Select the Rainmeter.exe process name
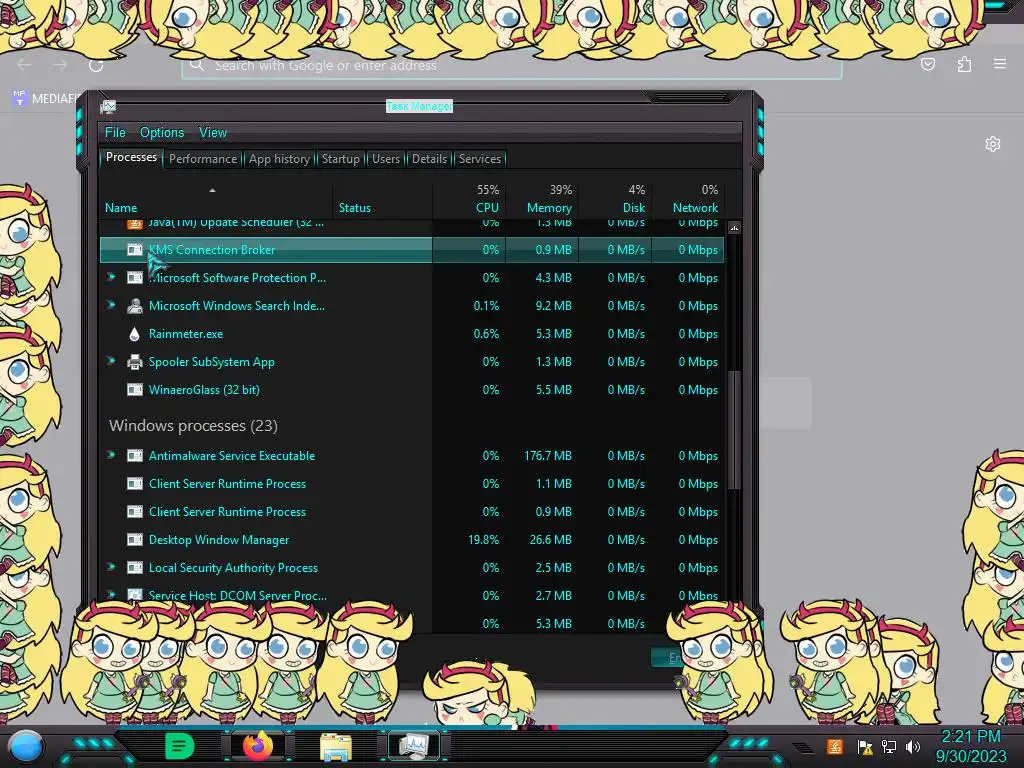1024x768 pixels. (185, 334)
